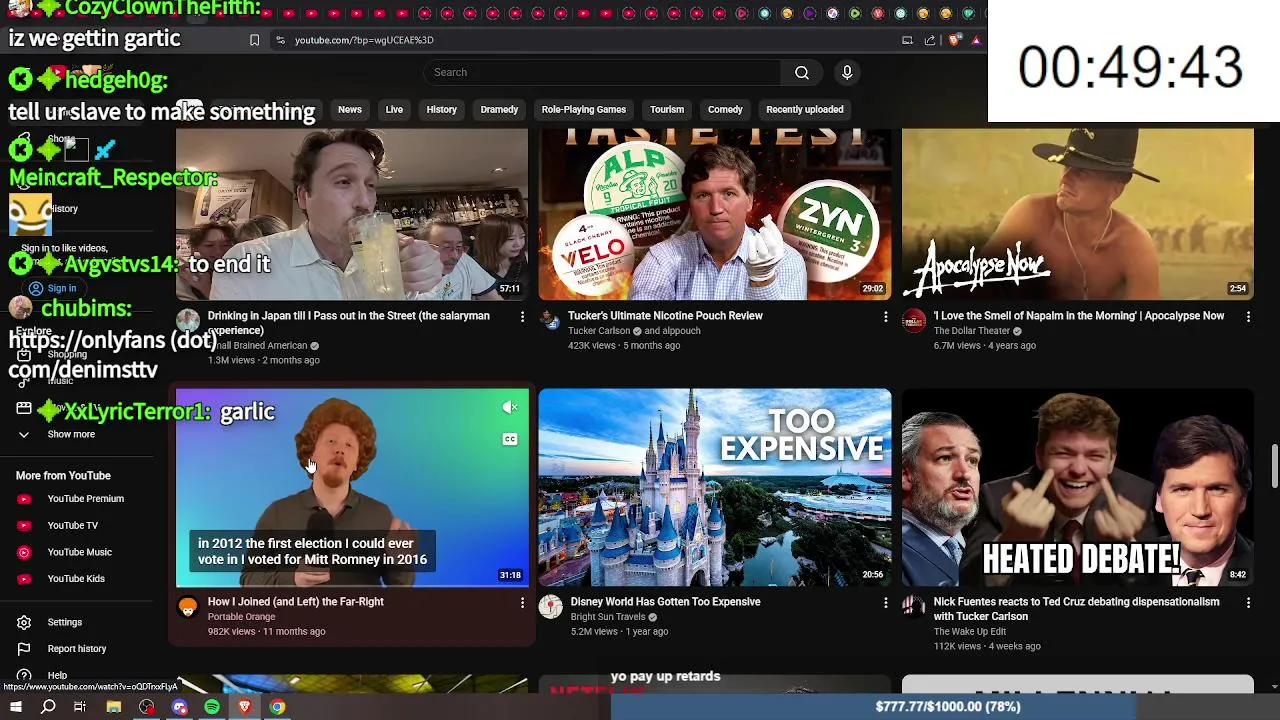Select the Role-Playing Games filter chip
This screenshot has width=1280, height=720.
pos(584,109)
